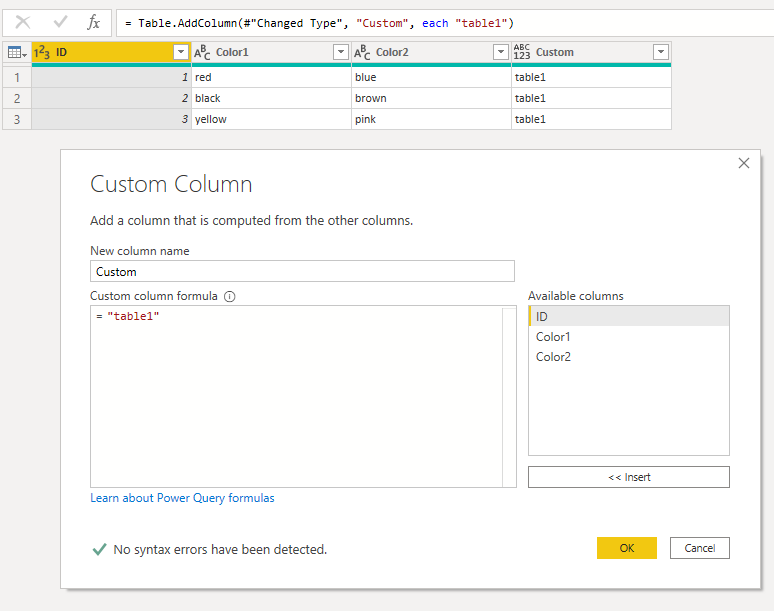The width and height of the screenshot is (774, 611).
Task: Open the table menu icon at grid corner
Action: click(17, 52)
